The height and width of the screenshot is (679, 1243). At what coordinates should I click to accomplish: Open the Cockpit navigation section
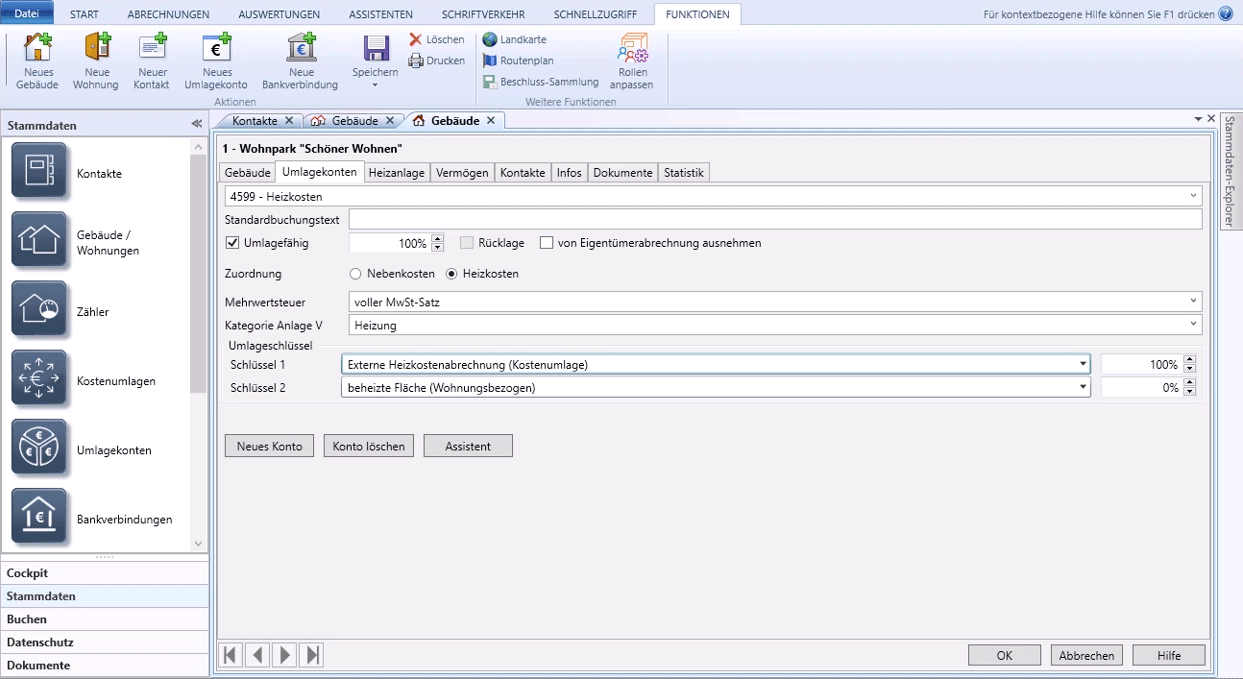pos(105,573)
